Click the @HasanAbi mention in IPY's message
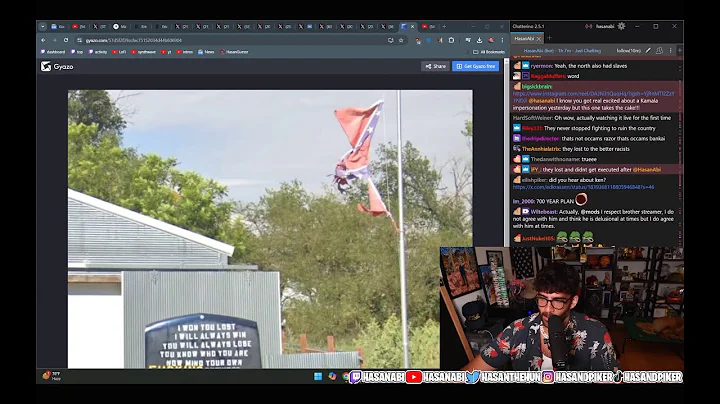Viewport: 720px width, 404px height. coord(647,170)
